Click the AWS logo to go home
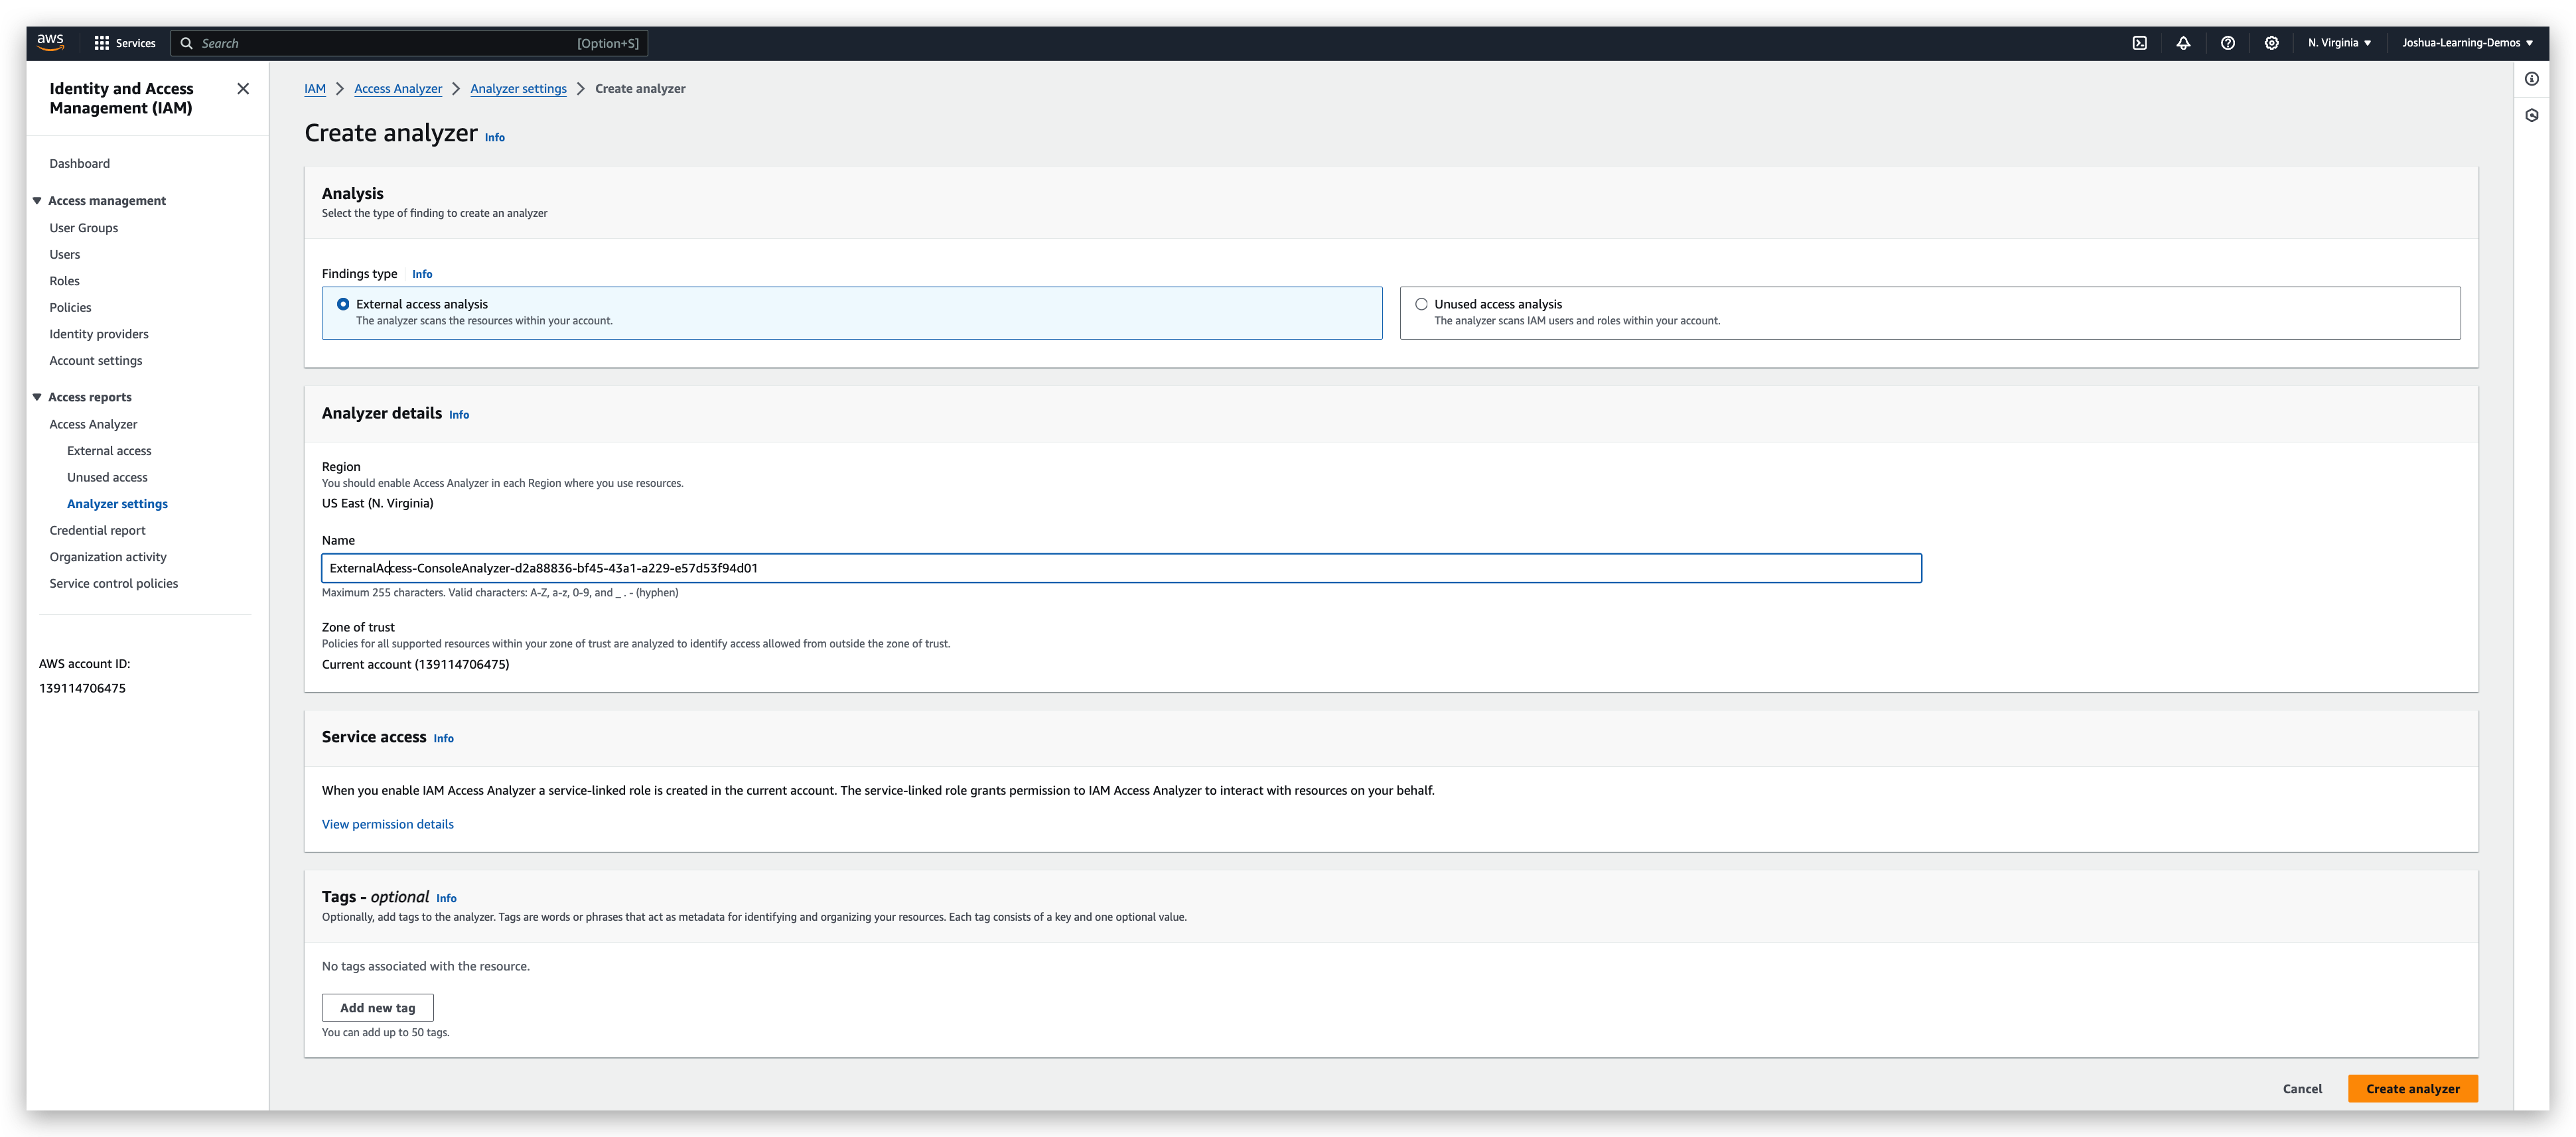2576x1137 pixels. (50, 42)
